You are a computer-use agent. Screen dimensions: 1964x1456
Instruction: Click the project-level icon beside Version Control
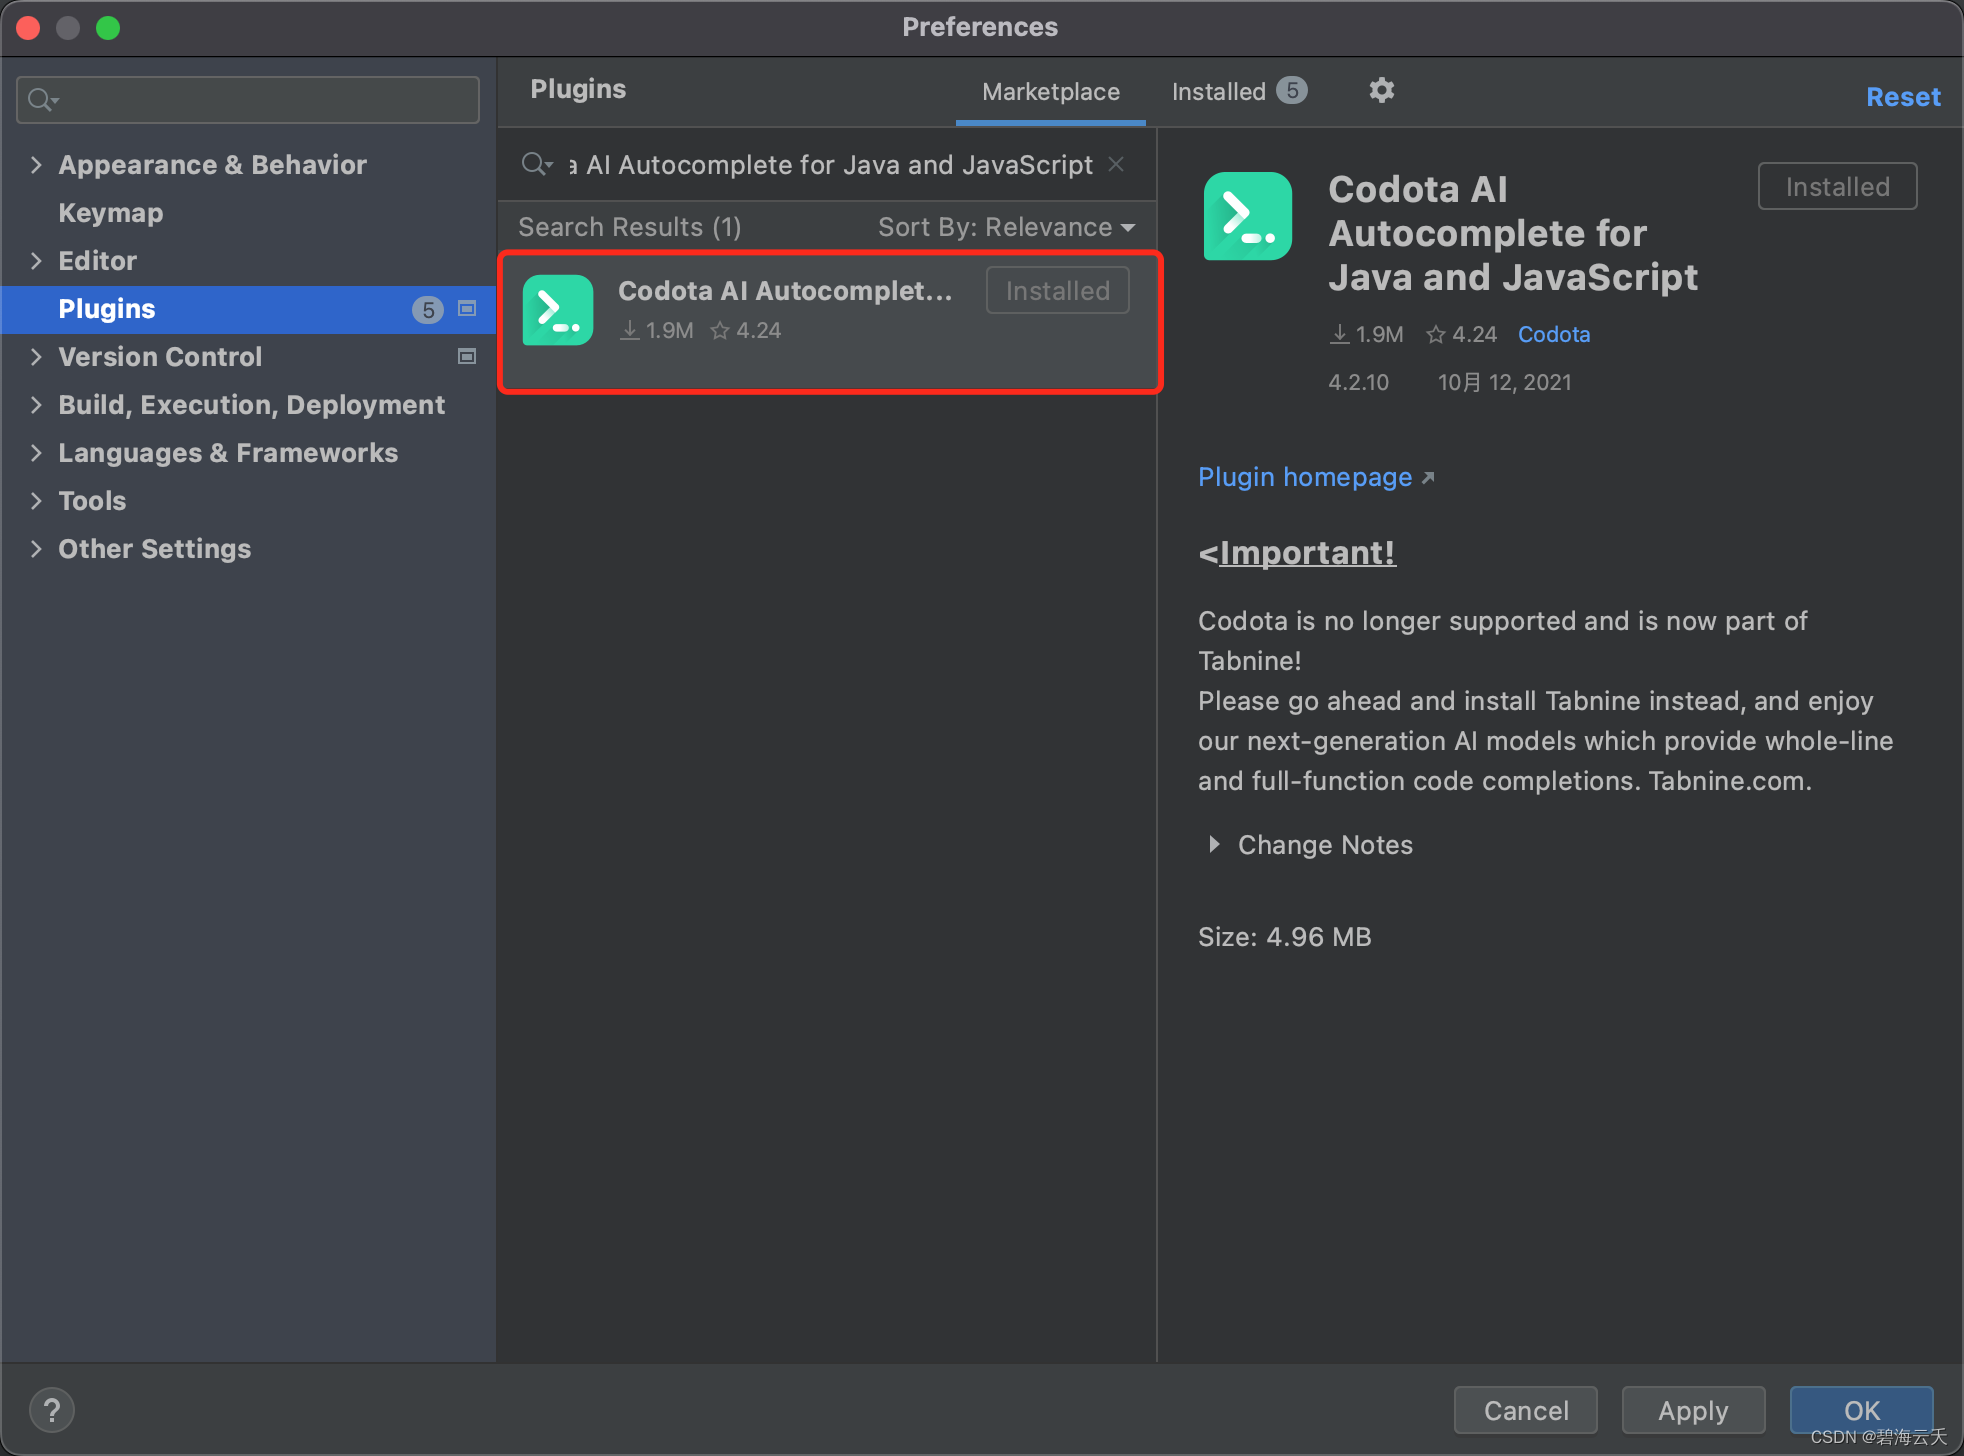(467, 357)
